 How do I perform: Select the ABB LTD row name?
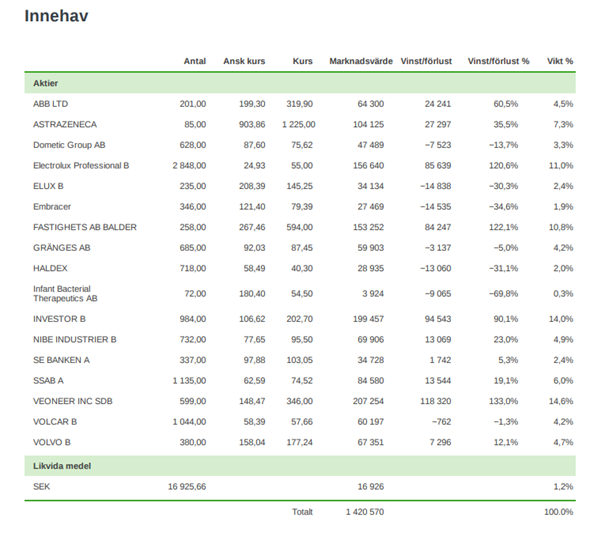point(51,104)
